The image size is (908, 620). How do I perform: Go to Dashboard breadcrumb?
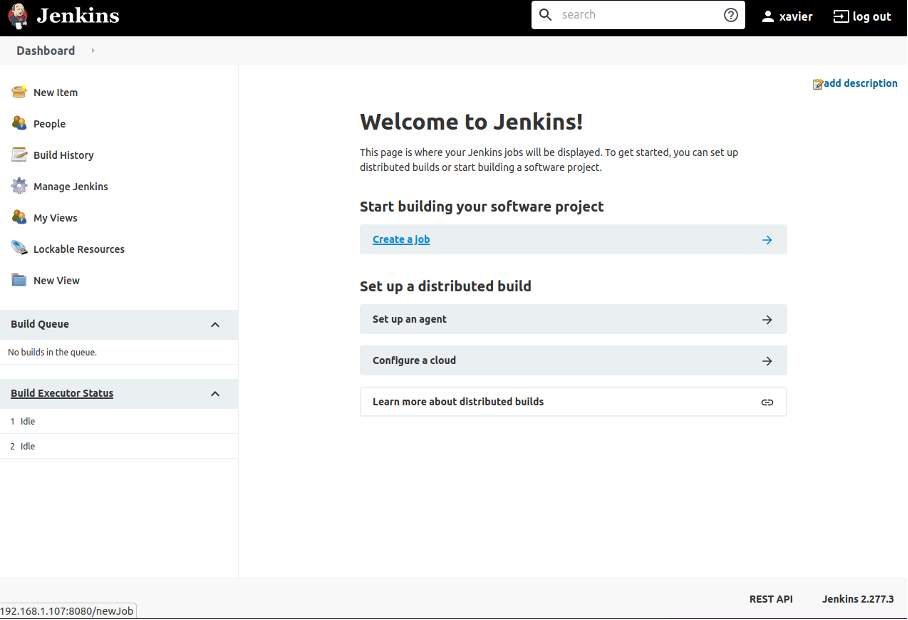tap(46, 51)
